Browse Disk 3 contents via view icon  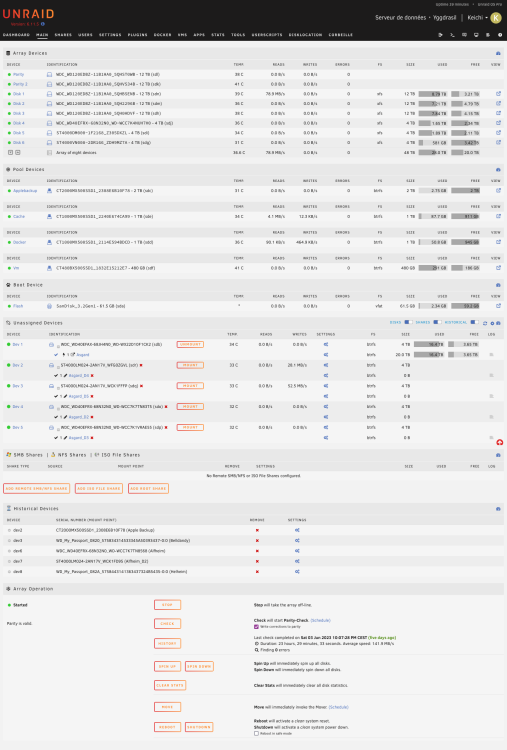(498, 113)
